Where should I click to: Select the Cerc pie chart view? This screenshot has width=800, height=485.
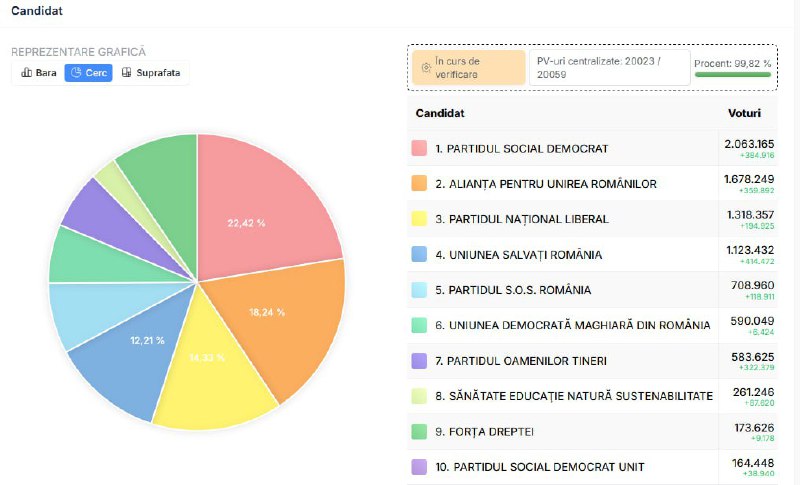(x=88, y=73)
